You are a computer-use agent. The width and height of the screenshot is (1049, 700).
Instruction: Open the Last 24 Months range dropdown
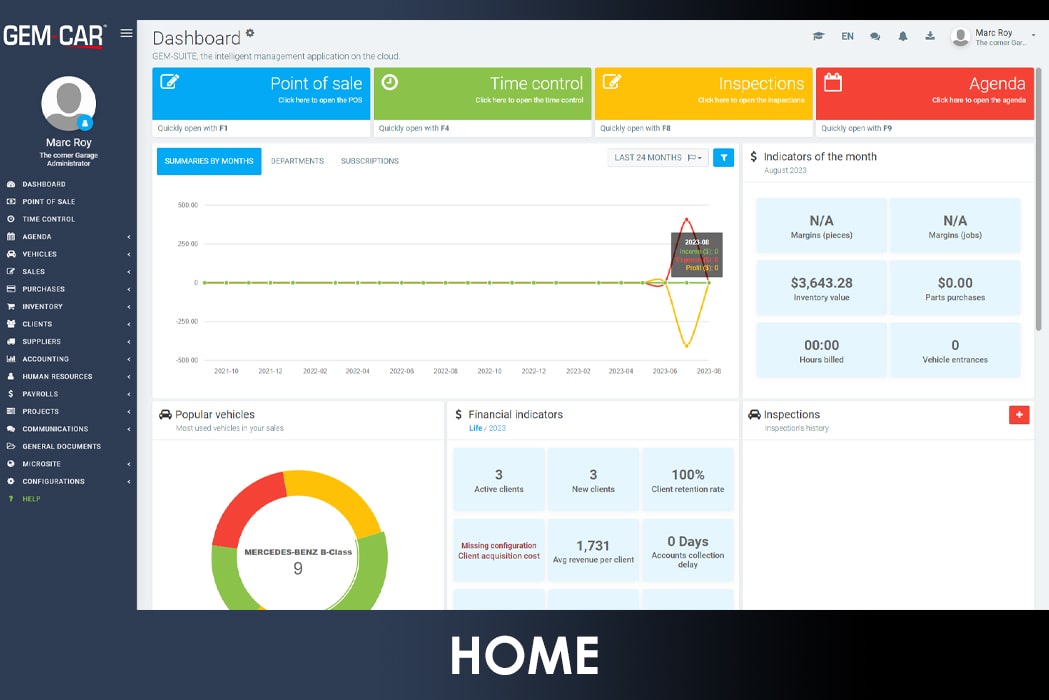click(x=657, y=157)
